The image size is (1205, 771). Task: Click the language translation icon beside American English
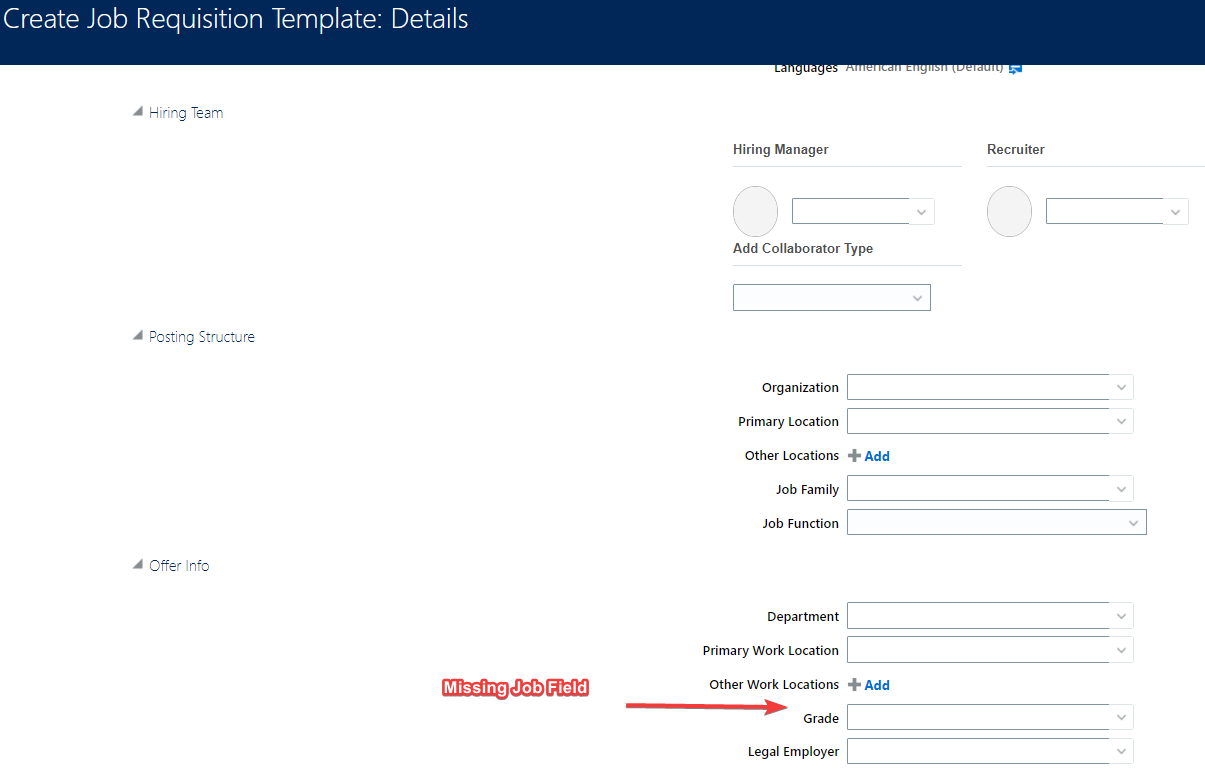coord(1015,67)
